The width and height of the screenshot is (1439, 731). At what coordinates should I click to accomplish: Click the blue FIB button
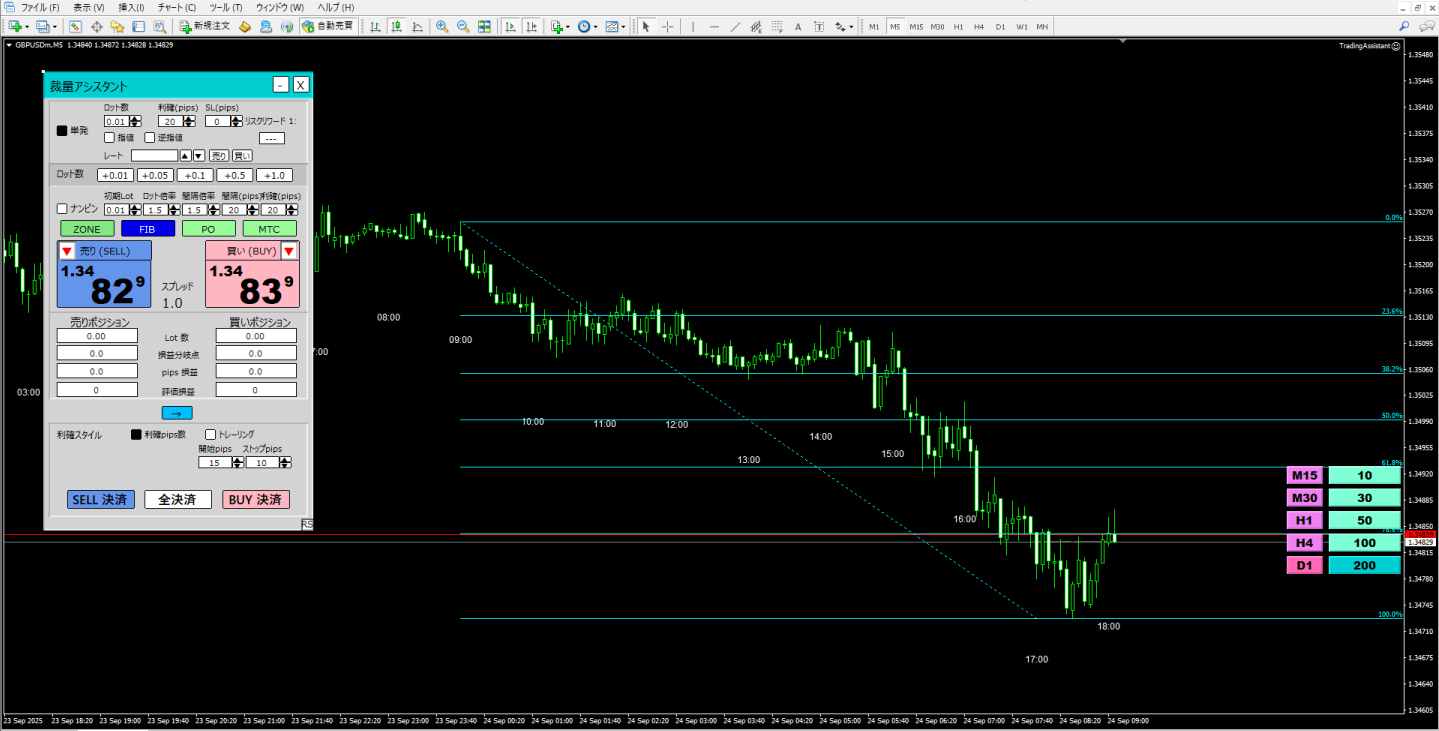(147, 229)
